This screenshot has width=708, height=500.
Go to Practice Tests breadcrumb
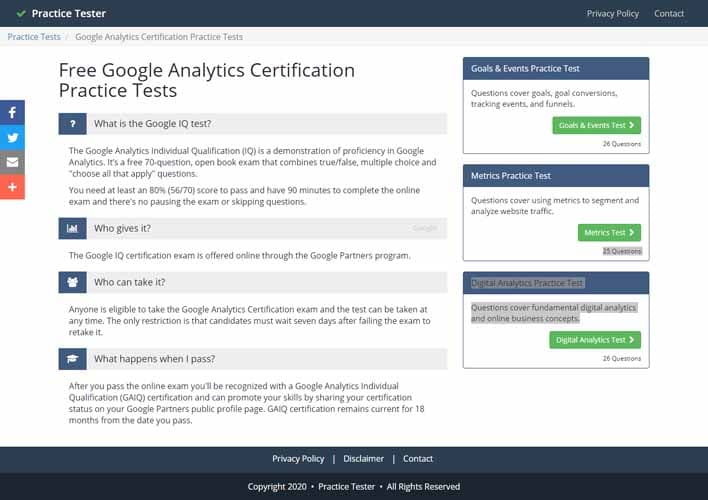34,37
